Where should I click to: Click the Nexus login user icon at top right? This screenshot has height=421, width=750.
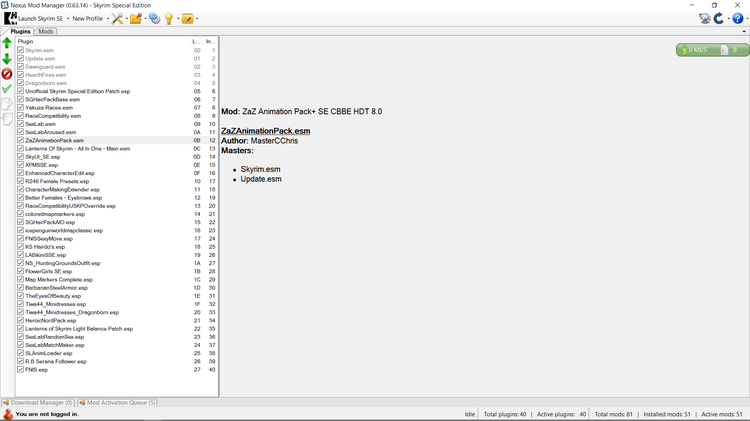point(704,18)
